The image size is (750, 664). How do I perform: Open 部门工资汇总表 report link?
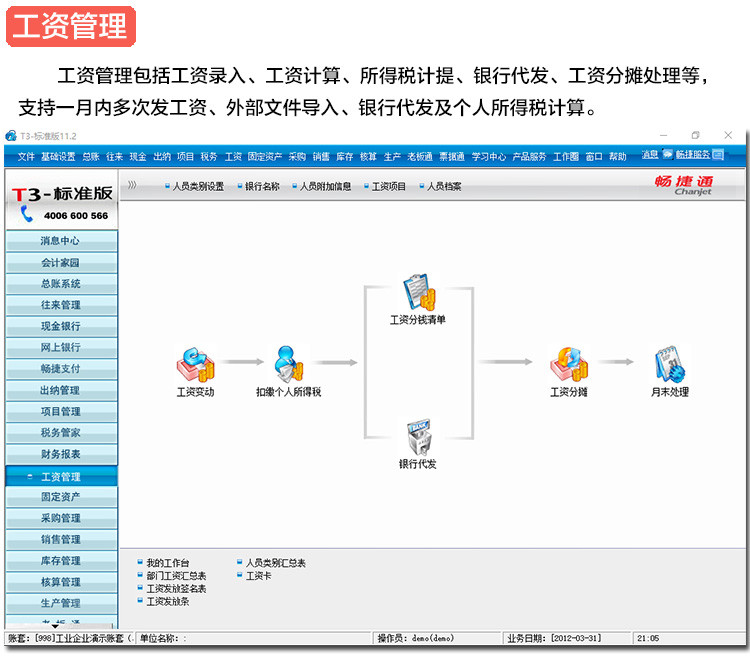[176, 576]
